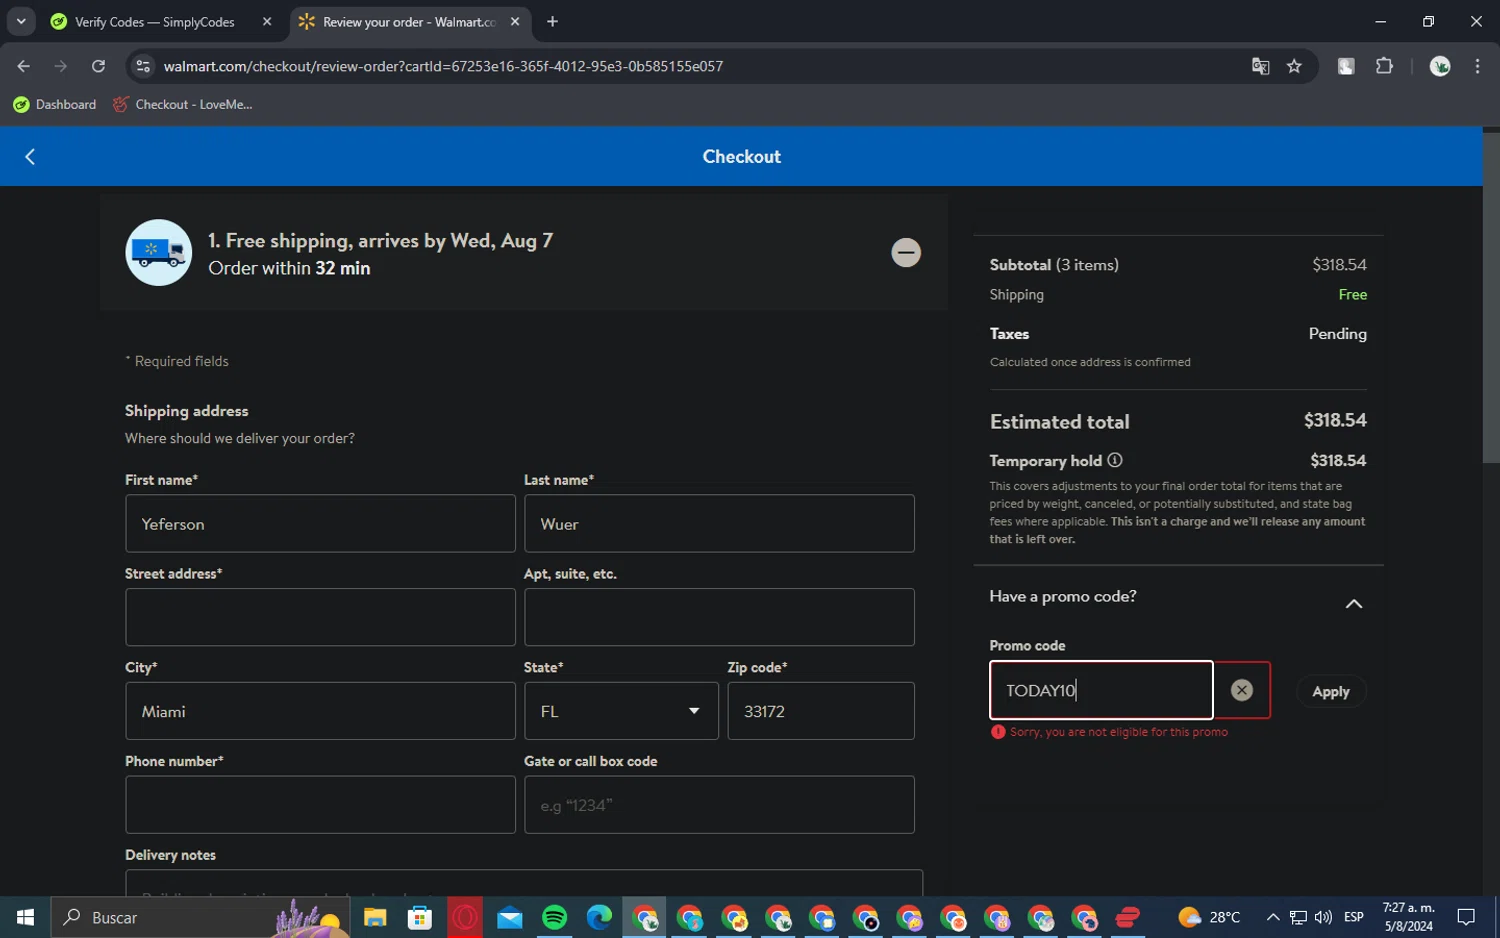Image resolution: width=1500 pixels, height=938 pixels.
Task: Focus the Apt, suite, etc. field
Action: click(719, 617)
